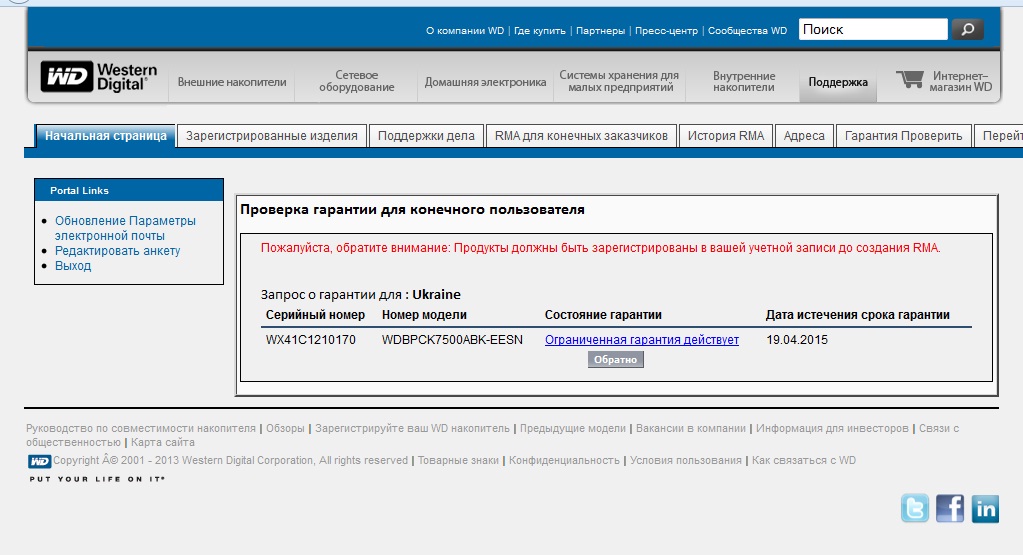Click the Portal Links panel header

pos(129,190)
